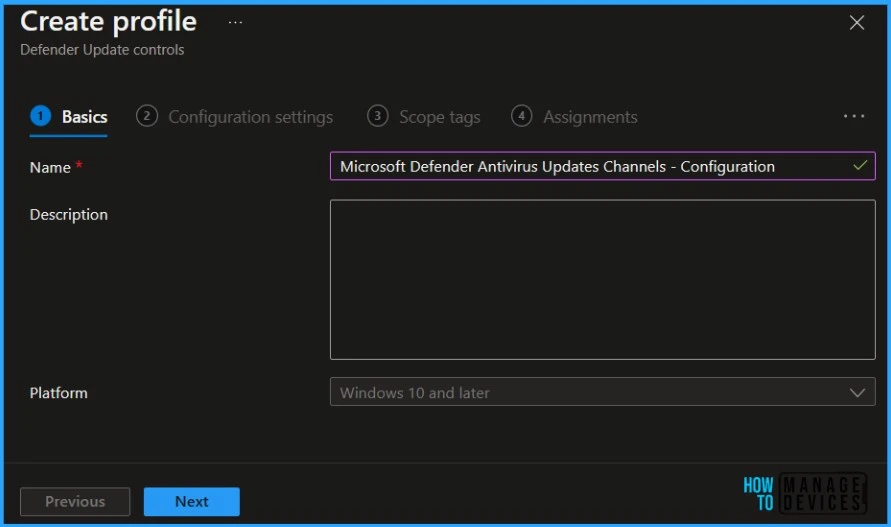Click the Platform dropdown chevron arrow

click(857, 392)
